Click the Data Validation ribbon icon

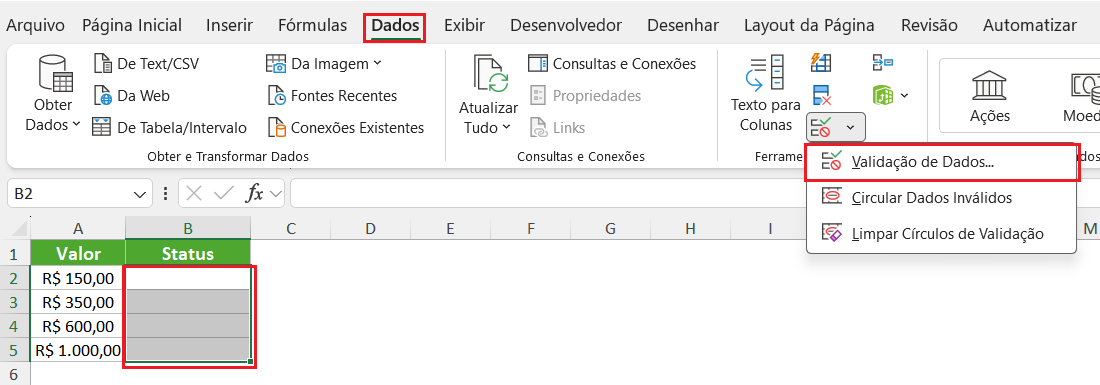pos(821,127)
